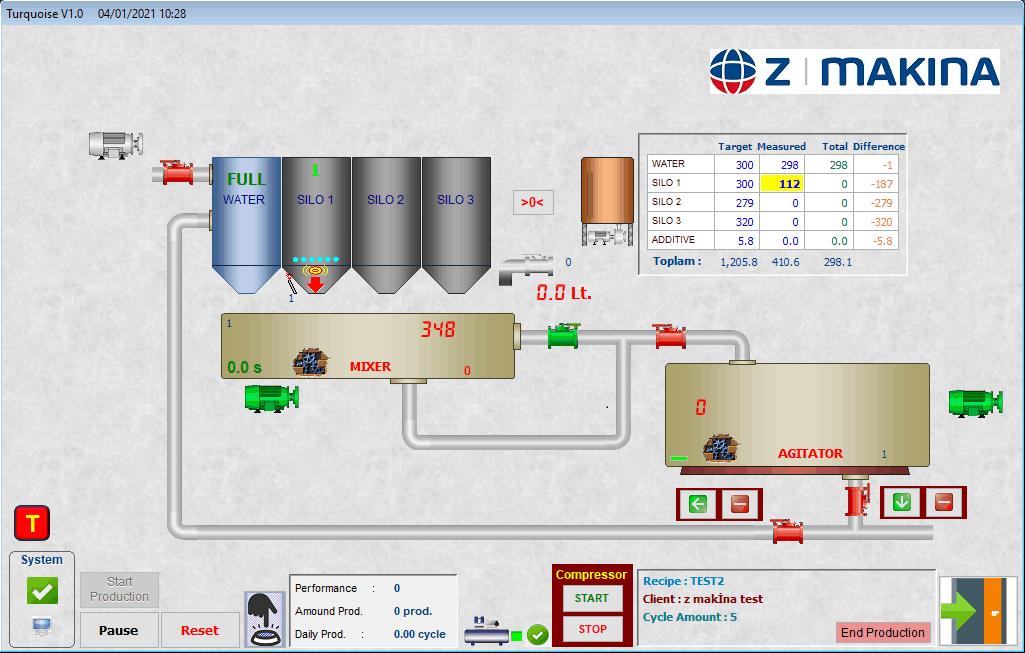This screenshot has width=1025, height=653.
Task: Click the compressor STOP button
Action: (x=592, y=629)
